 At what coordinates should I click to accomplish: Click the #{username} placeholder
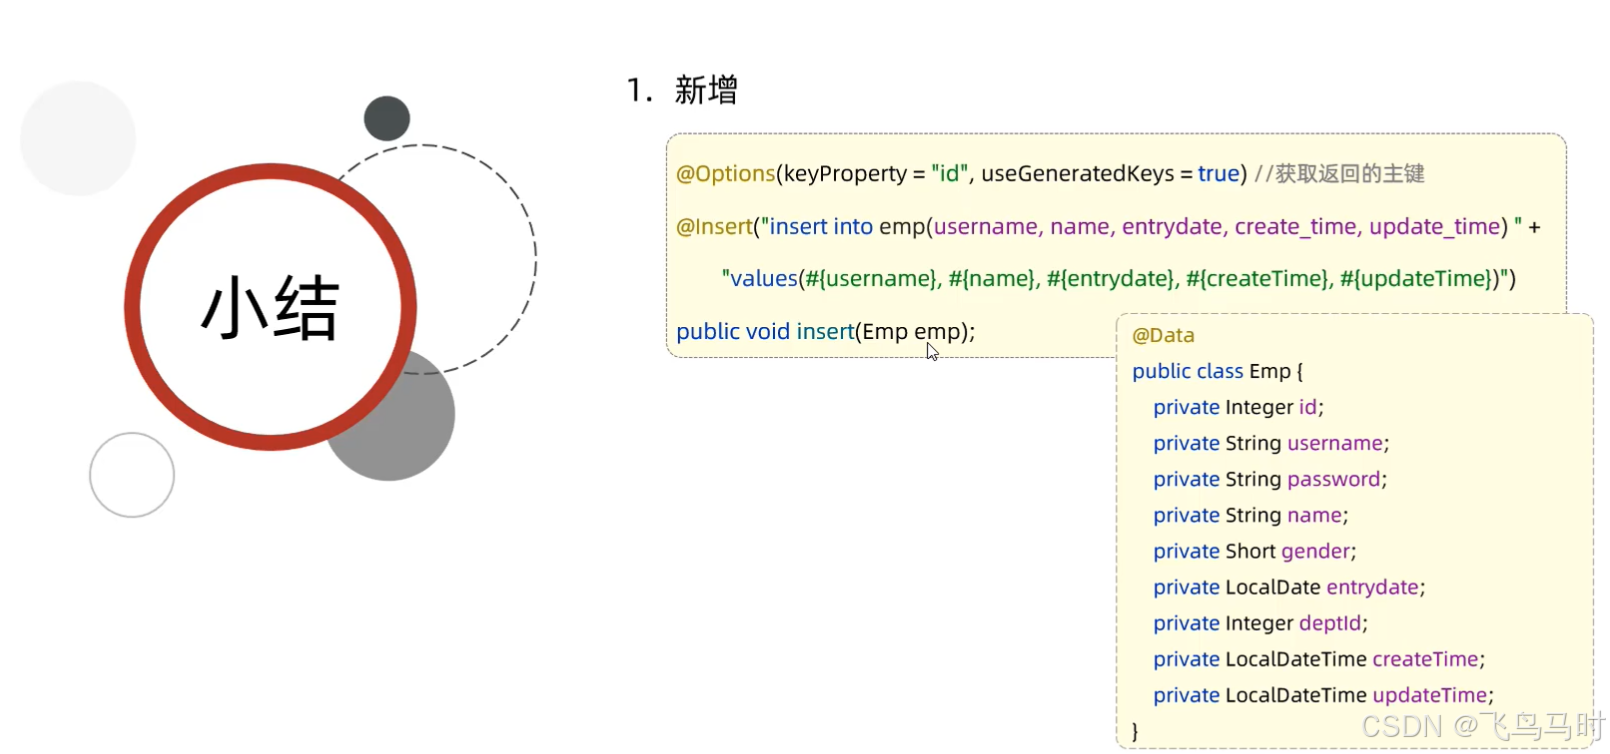coord(871,279)
